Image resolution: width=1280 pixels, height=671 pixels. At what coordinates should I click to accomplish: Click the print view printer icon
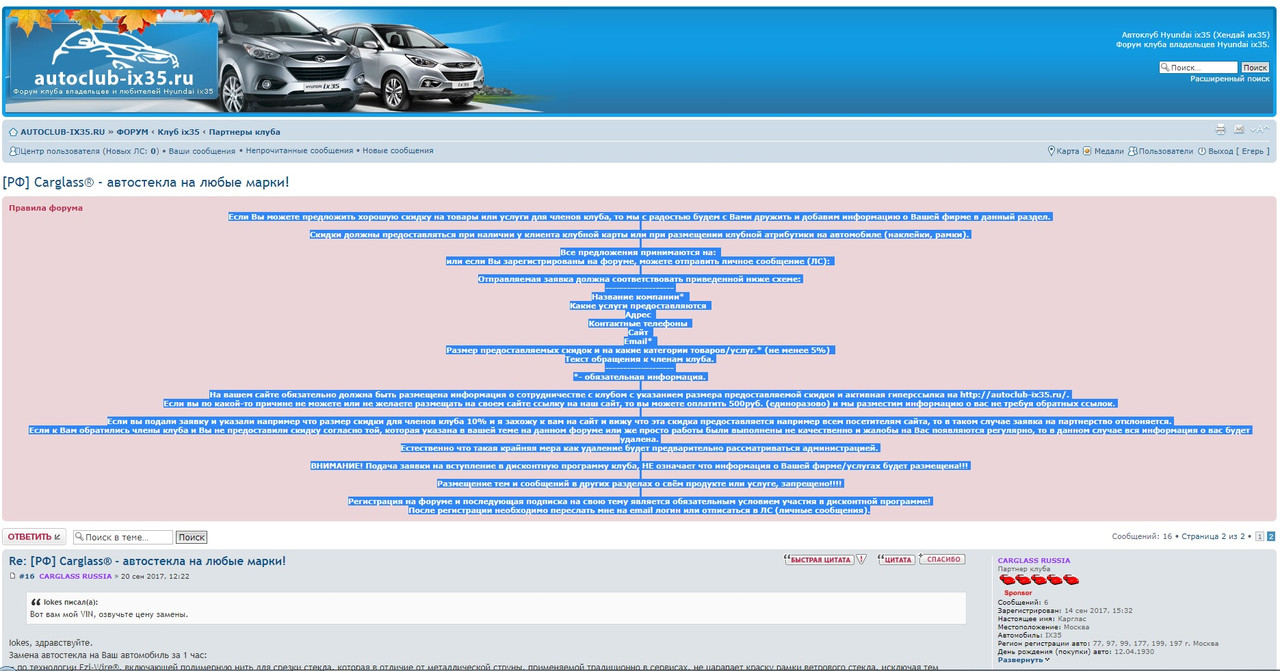click(1220, 130)
